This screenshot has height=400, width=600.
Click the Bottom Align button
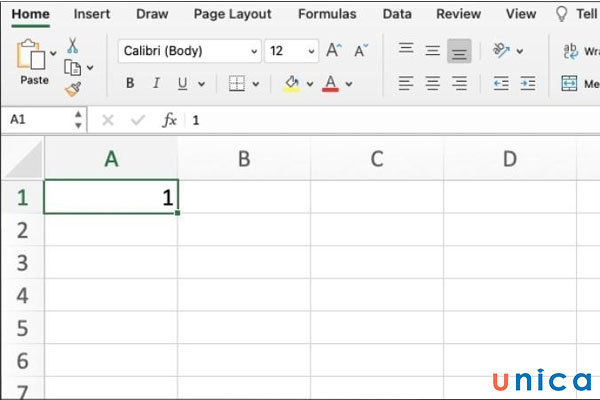point(459,51)
